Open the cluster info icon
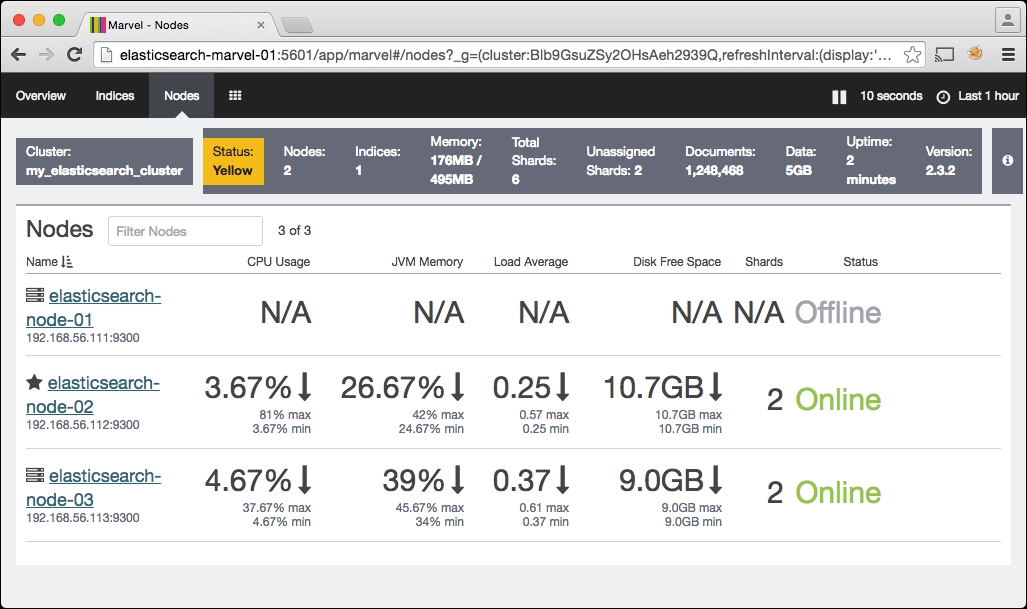This screenshot has width=1027, height=609. tap(1007, 160)
